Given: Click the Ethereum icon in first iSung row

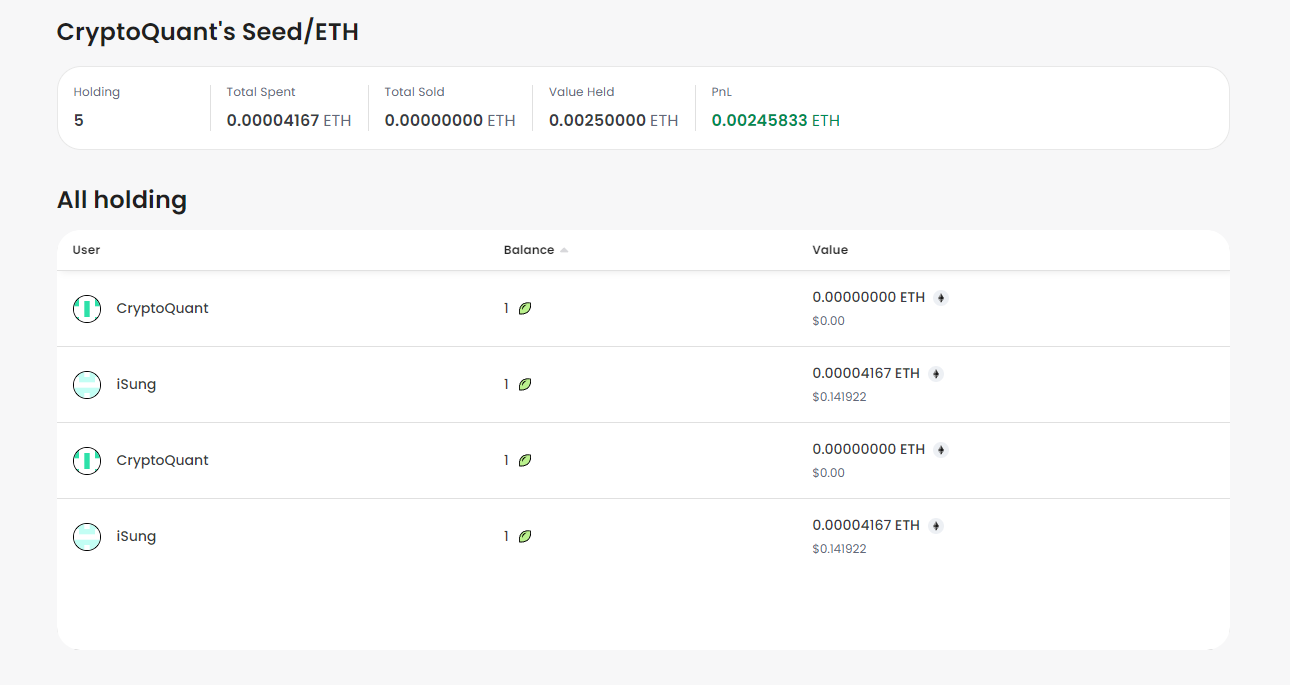Looking at the screenshot, I should click(x=936, y=374).
